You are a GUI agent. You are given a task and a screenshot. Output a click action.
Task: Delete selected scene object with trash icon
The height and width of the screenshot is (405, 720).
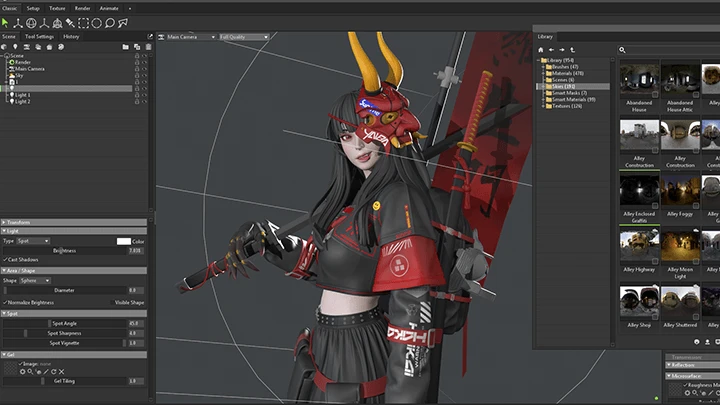(148, 47)
